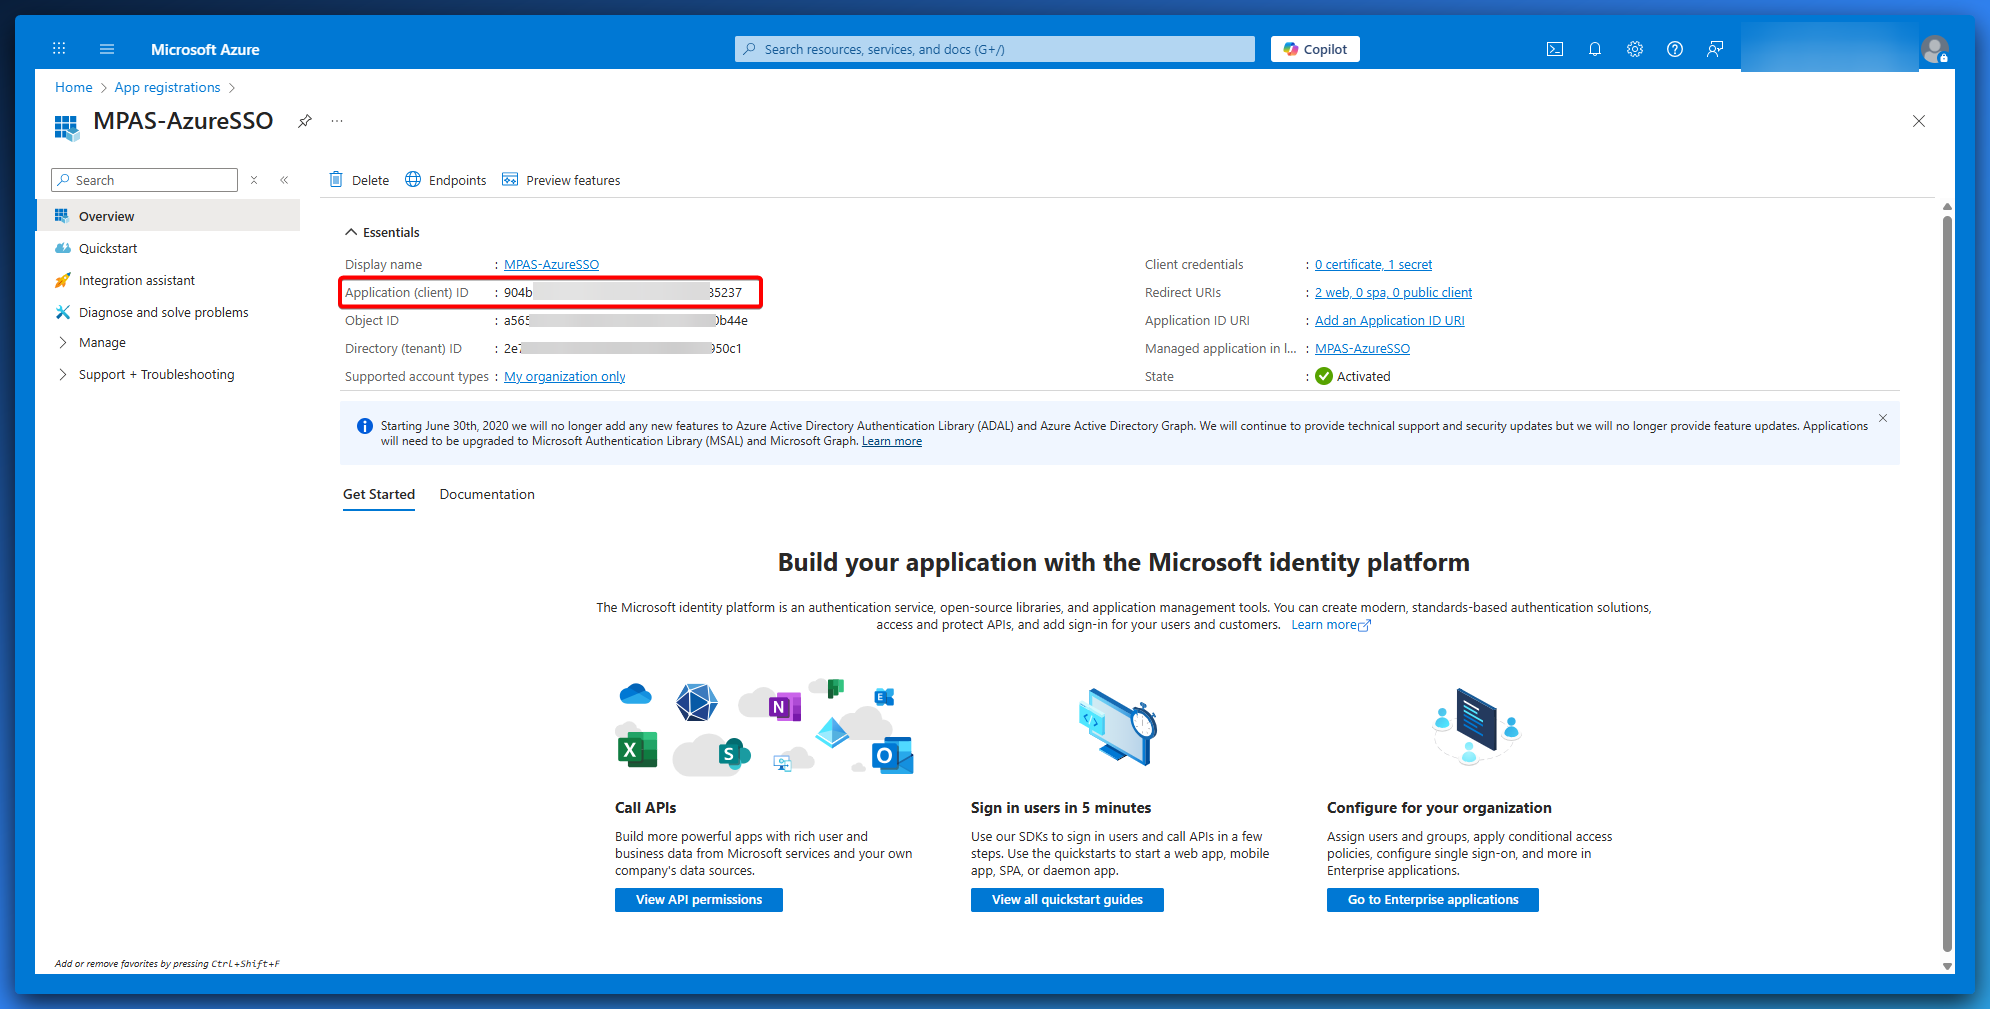Click the Application (client) ID value
Viewport: 1990px width, 1009px height.
coord(623,292)
